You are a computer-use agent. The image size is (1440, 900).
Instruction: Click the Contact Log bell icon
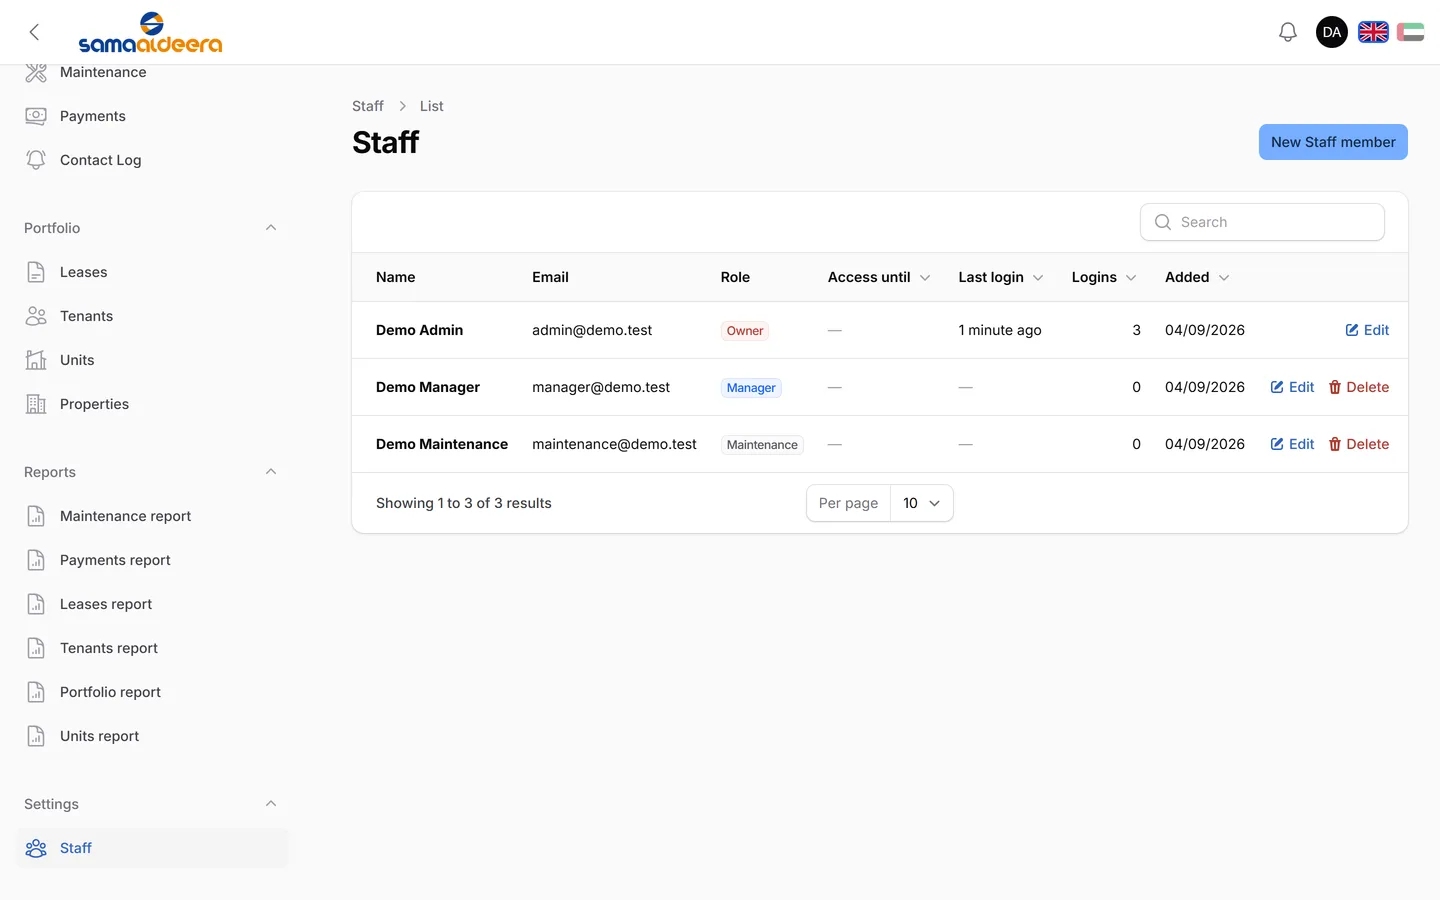coord(36,160)
